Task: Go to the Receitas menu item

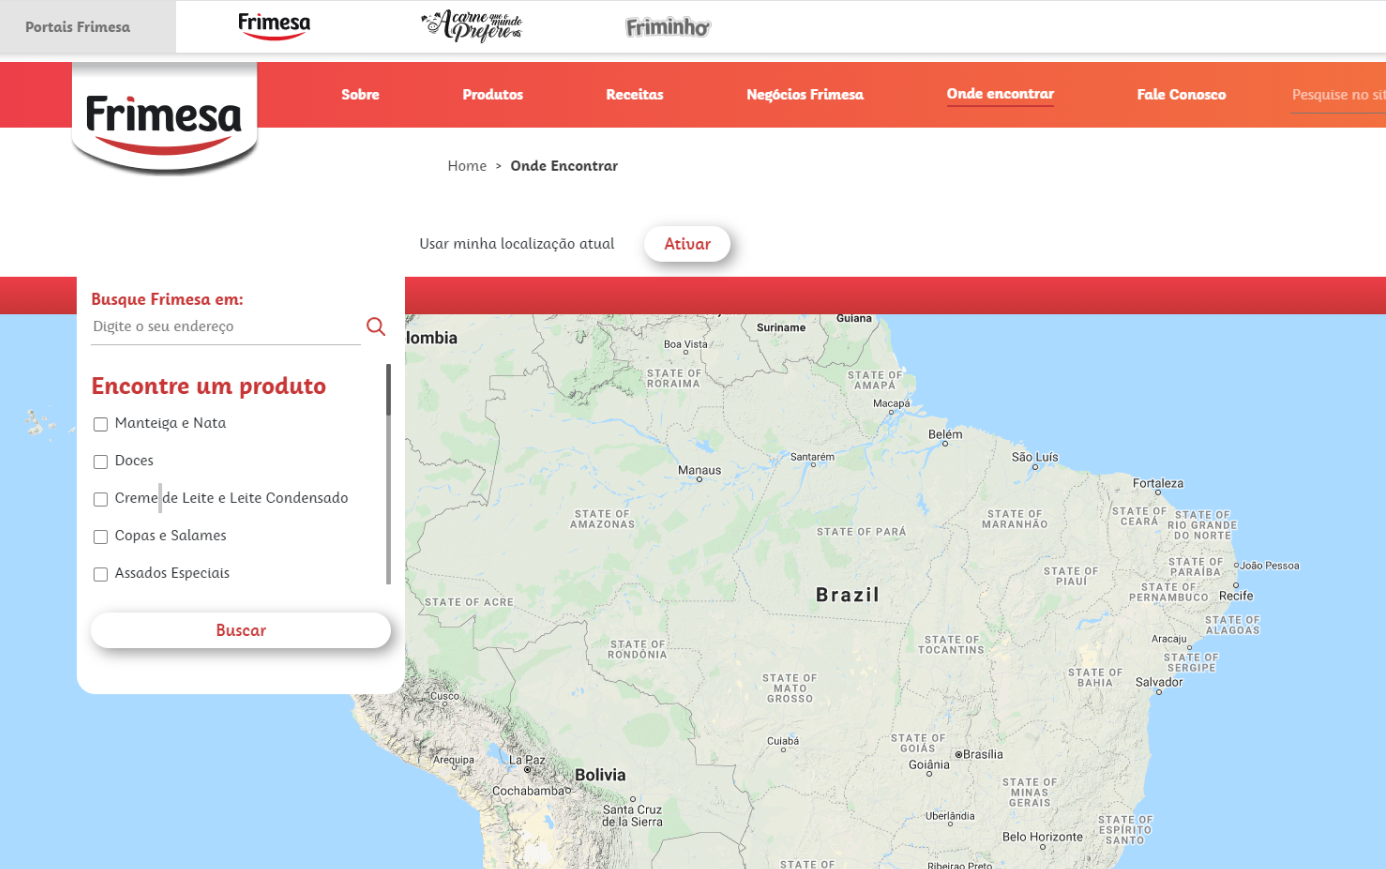Action: pos(634,95)
